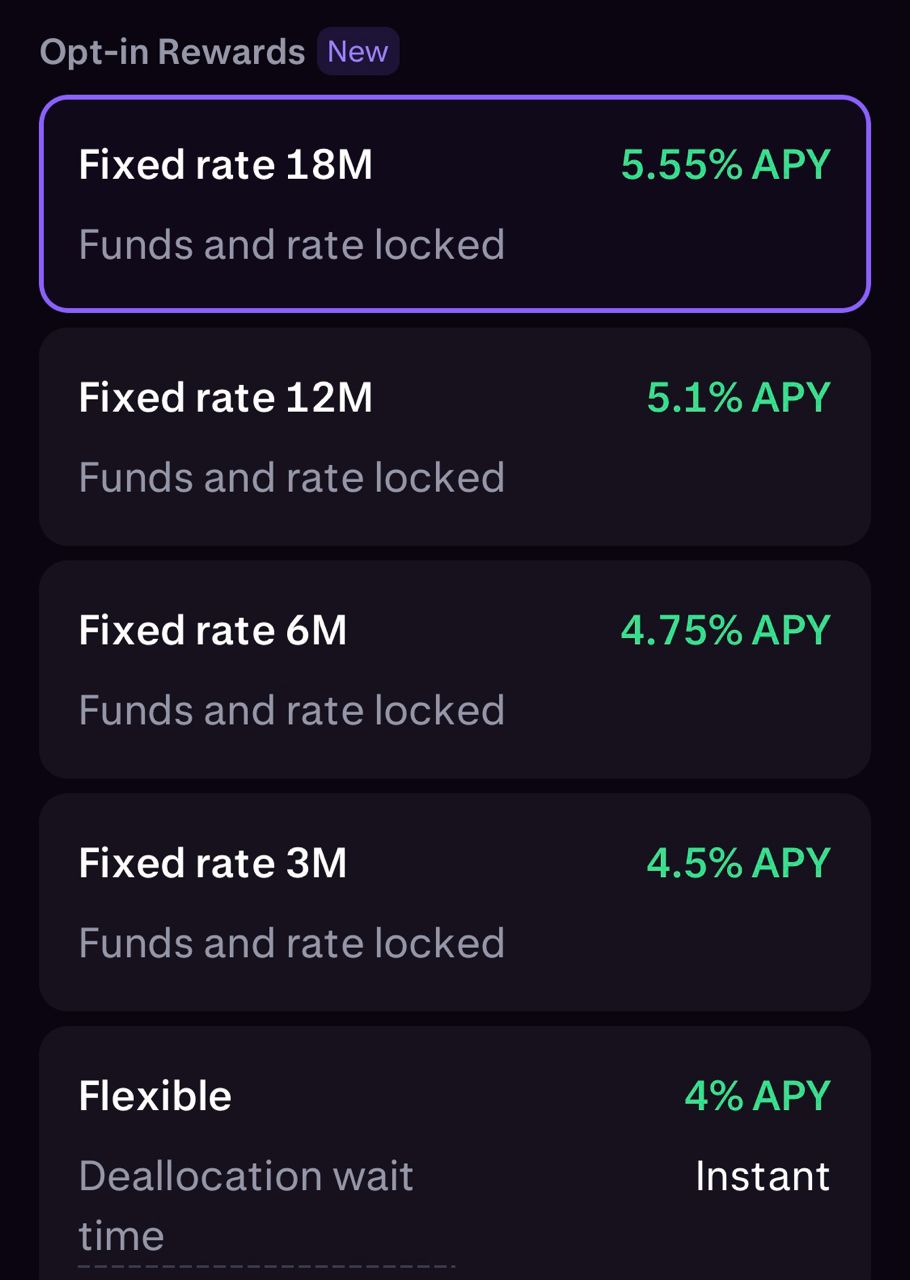Viewport: 910px width, 1280px height.
Task: Choose the Fixed rate 3M card
Action: (x=455, y=903)
